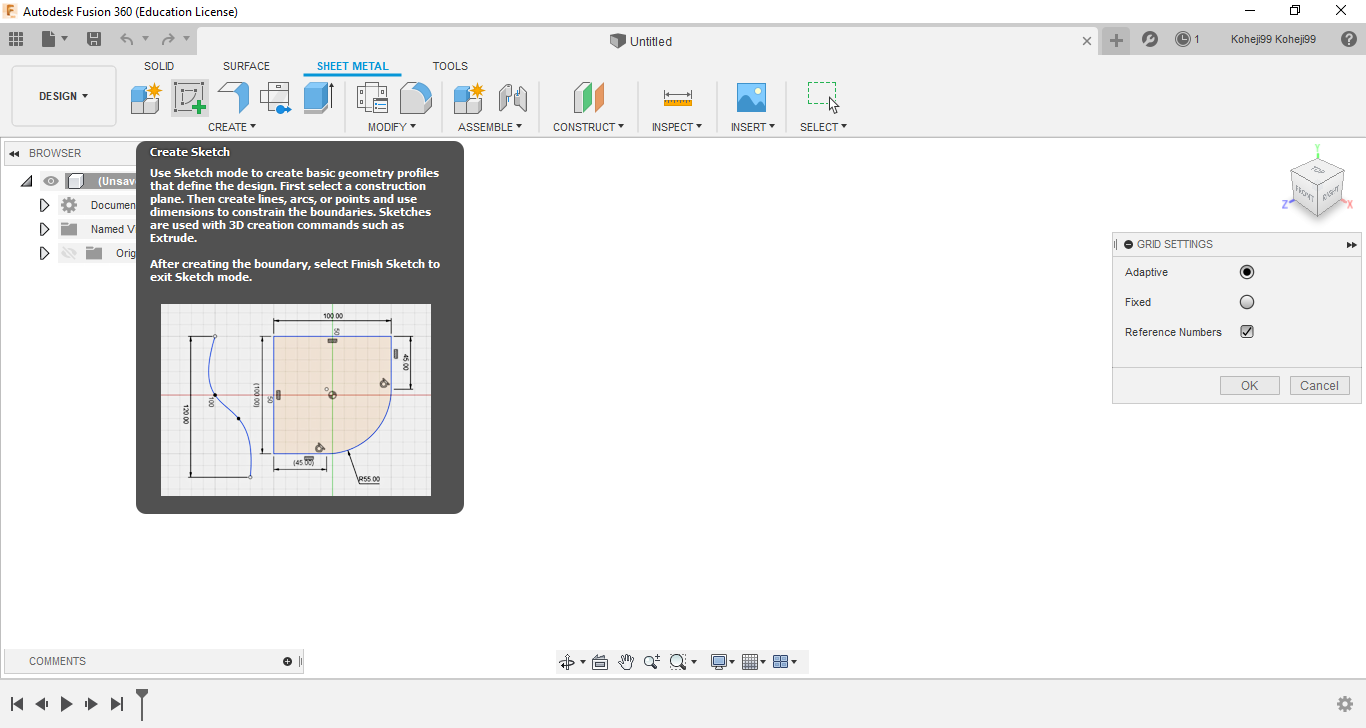Expand the Origin tree node

(x=44, y=253)
